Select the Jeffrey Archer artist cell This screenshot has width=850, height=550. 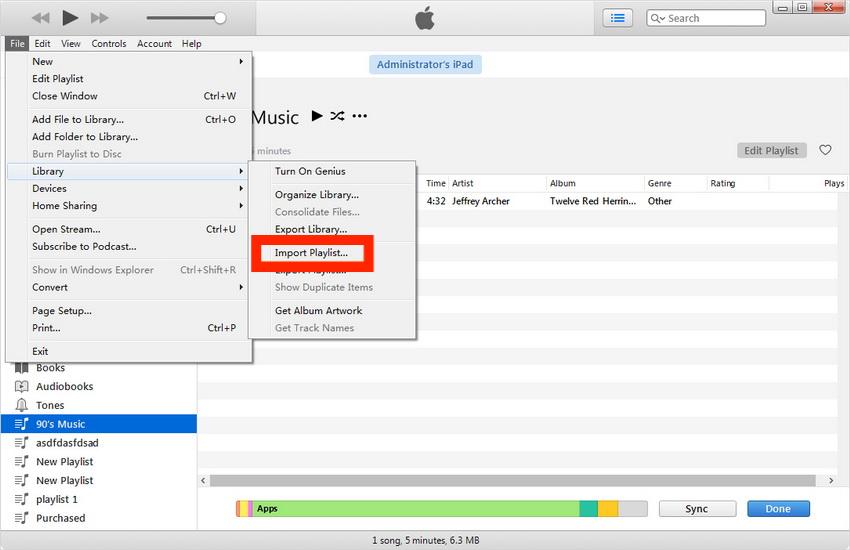point(481,201)
